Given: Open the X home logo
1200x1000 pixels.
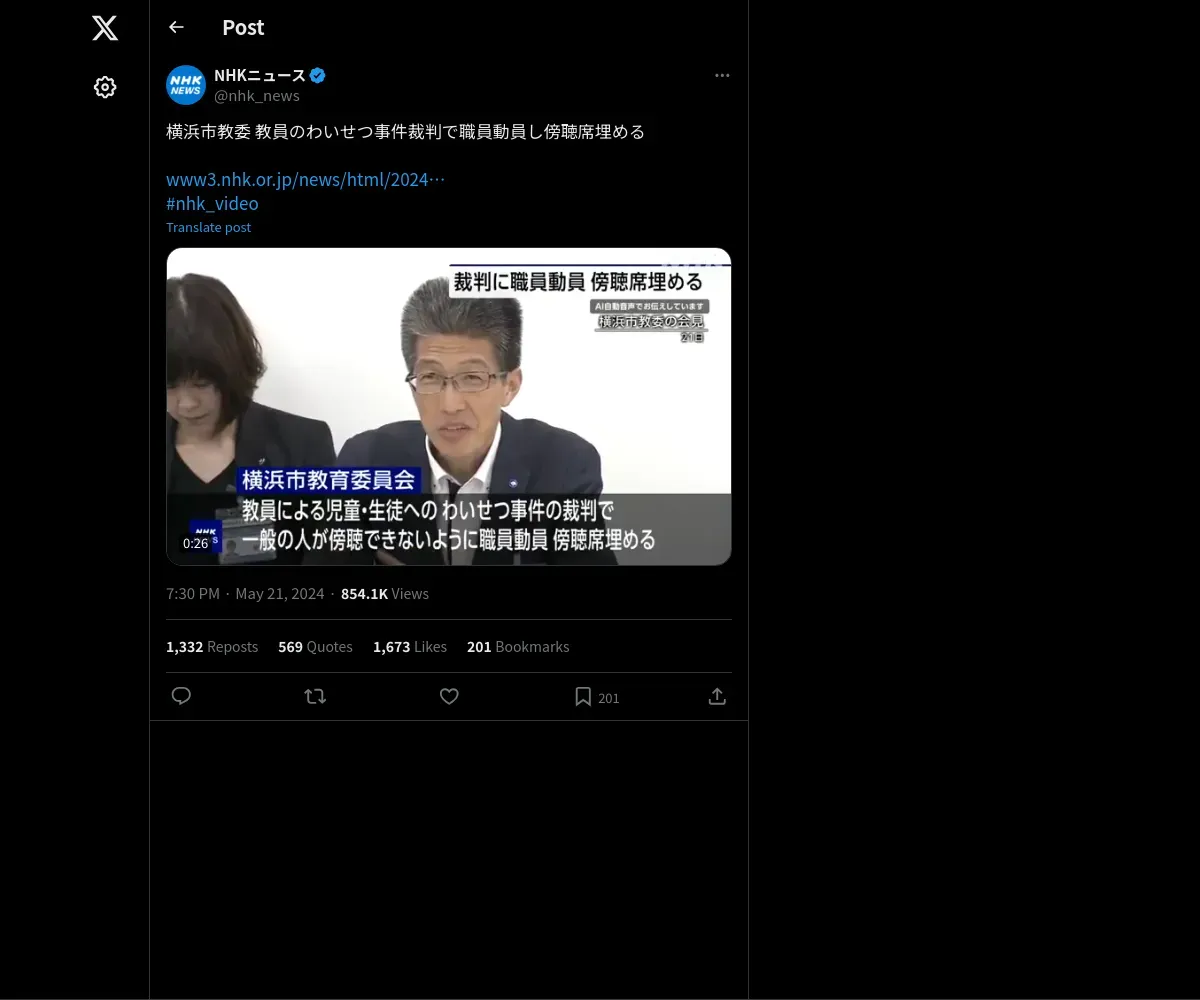Looking at the screenshot, I should coord(105,28).
